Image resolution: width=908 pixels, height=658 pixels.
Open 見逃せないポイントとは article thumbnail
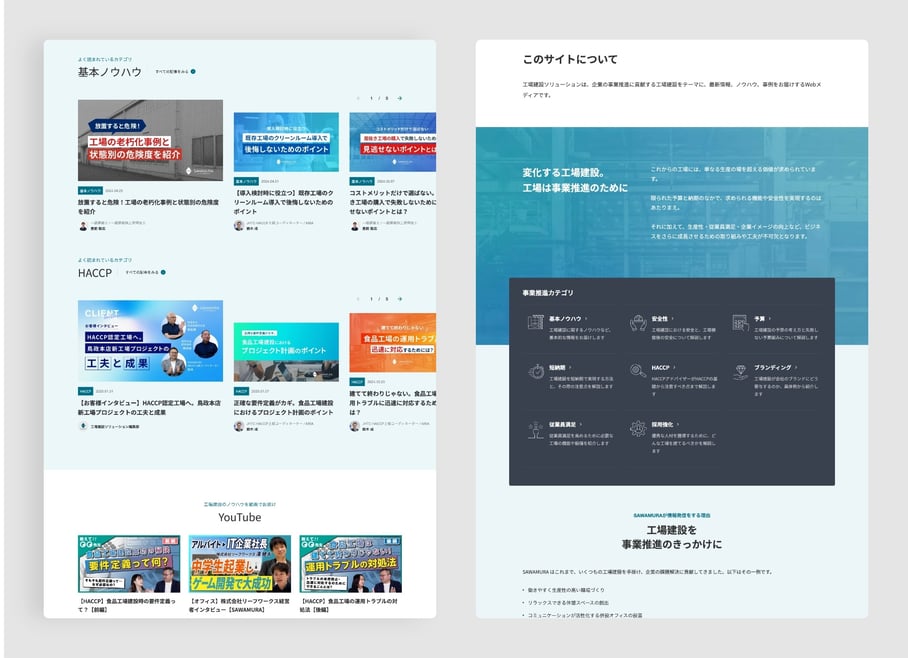coord(393,142)
